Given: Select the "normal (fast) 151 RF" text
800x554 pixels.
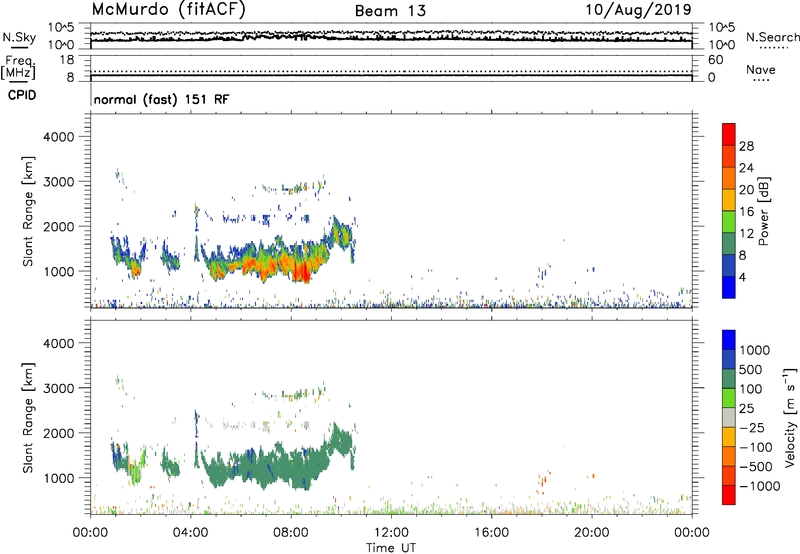Looking at the screenshot, I should point(161,99).
